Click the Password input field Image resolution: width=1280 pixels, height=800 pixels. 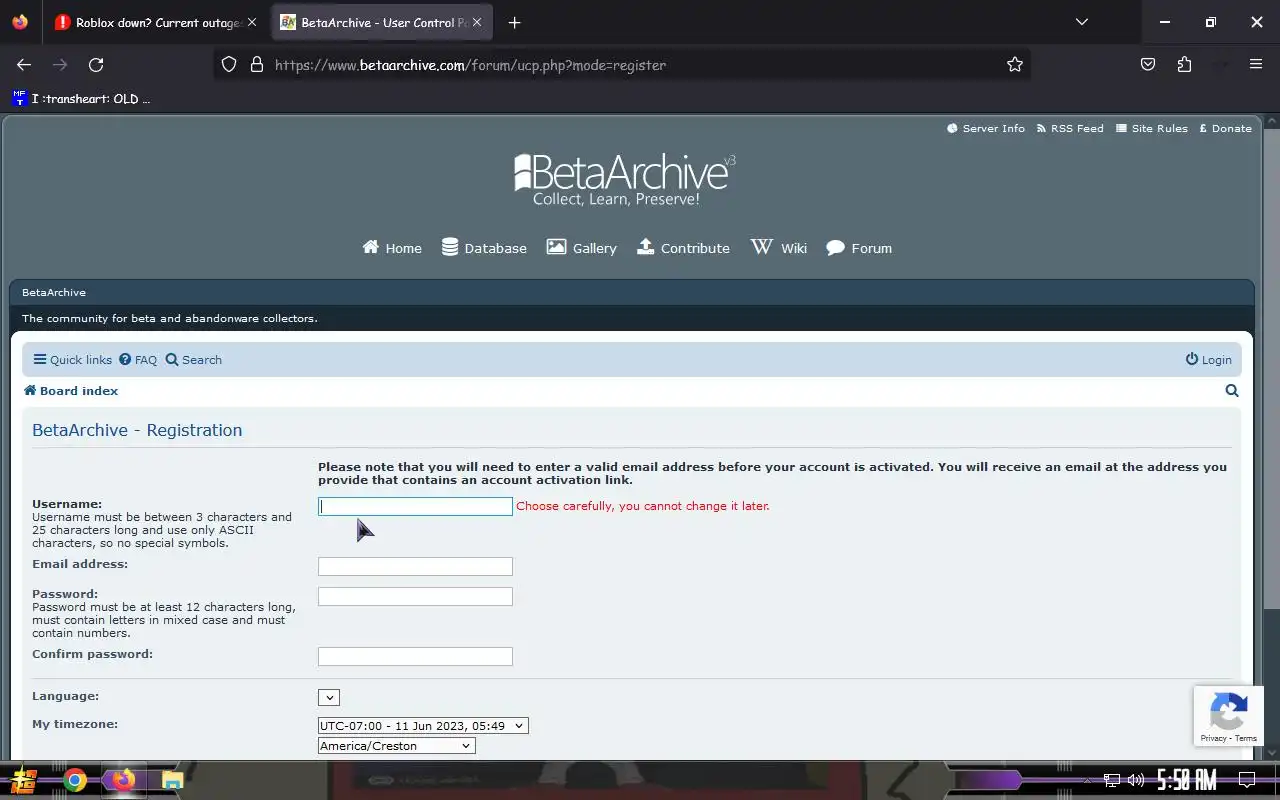pos(415,596)
